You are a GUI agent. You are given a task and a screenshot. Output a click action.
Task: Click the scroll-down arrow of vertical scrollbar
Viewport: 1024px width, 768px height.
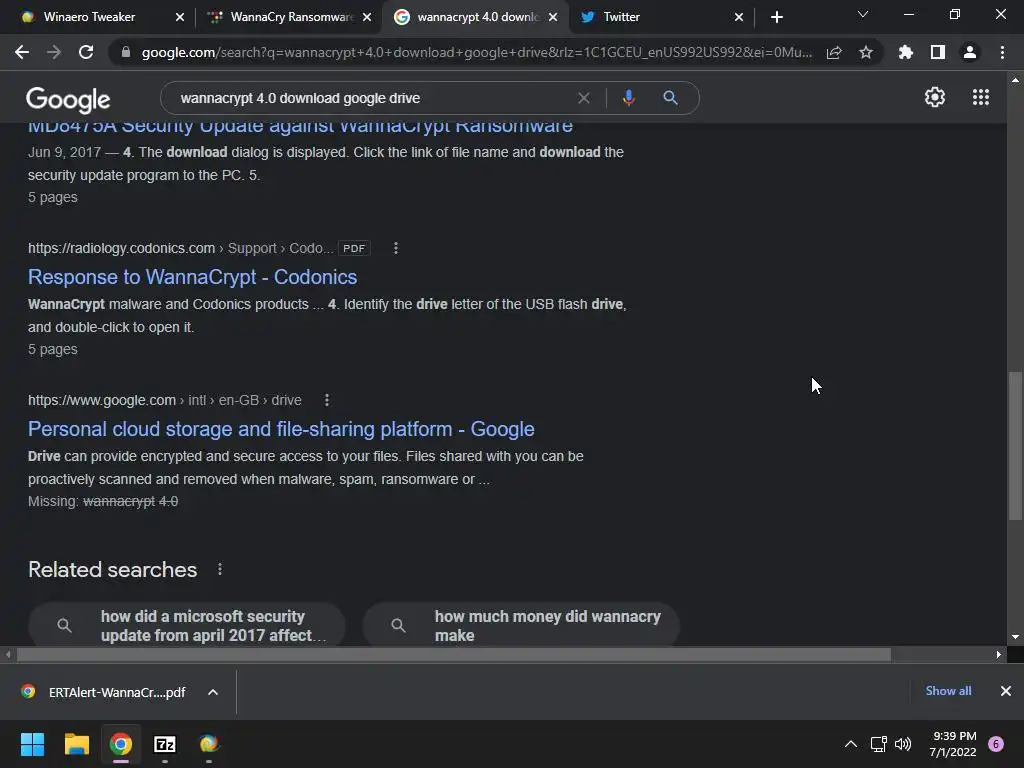pos(1015,637)
